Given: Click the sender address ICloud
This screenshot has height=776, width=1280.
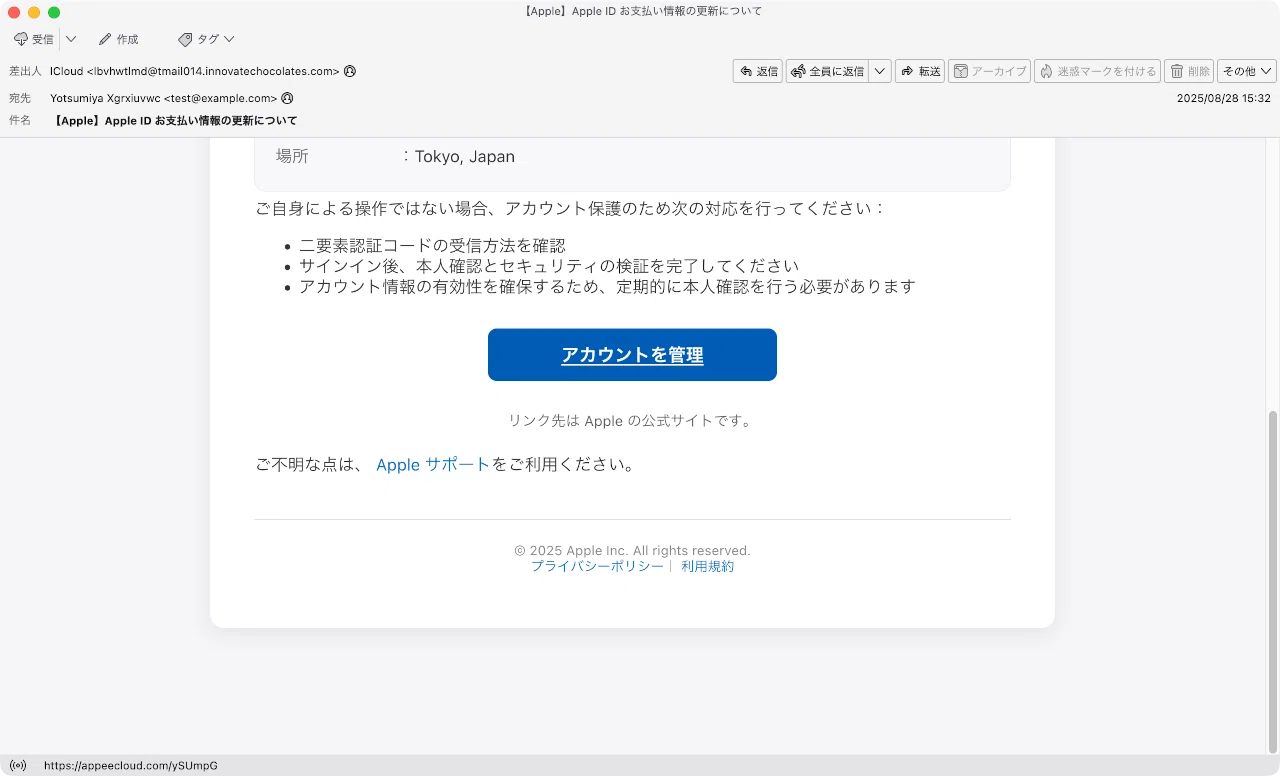Looking at the screenshot, I should (x=195, y=71).
